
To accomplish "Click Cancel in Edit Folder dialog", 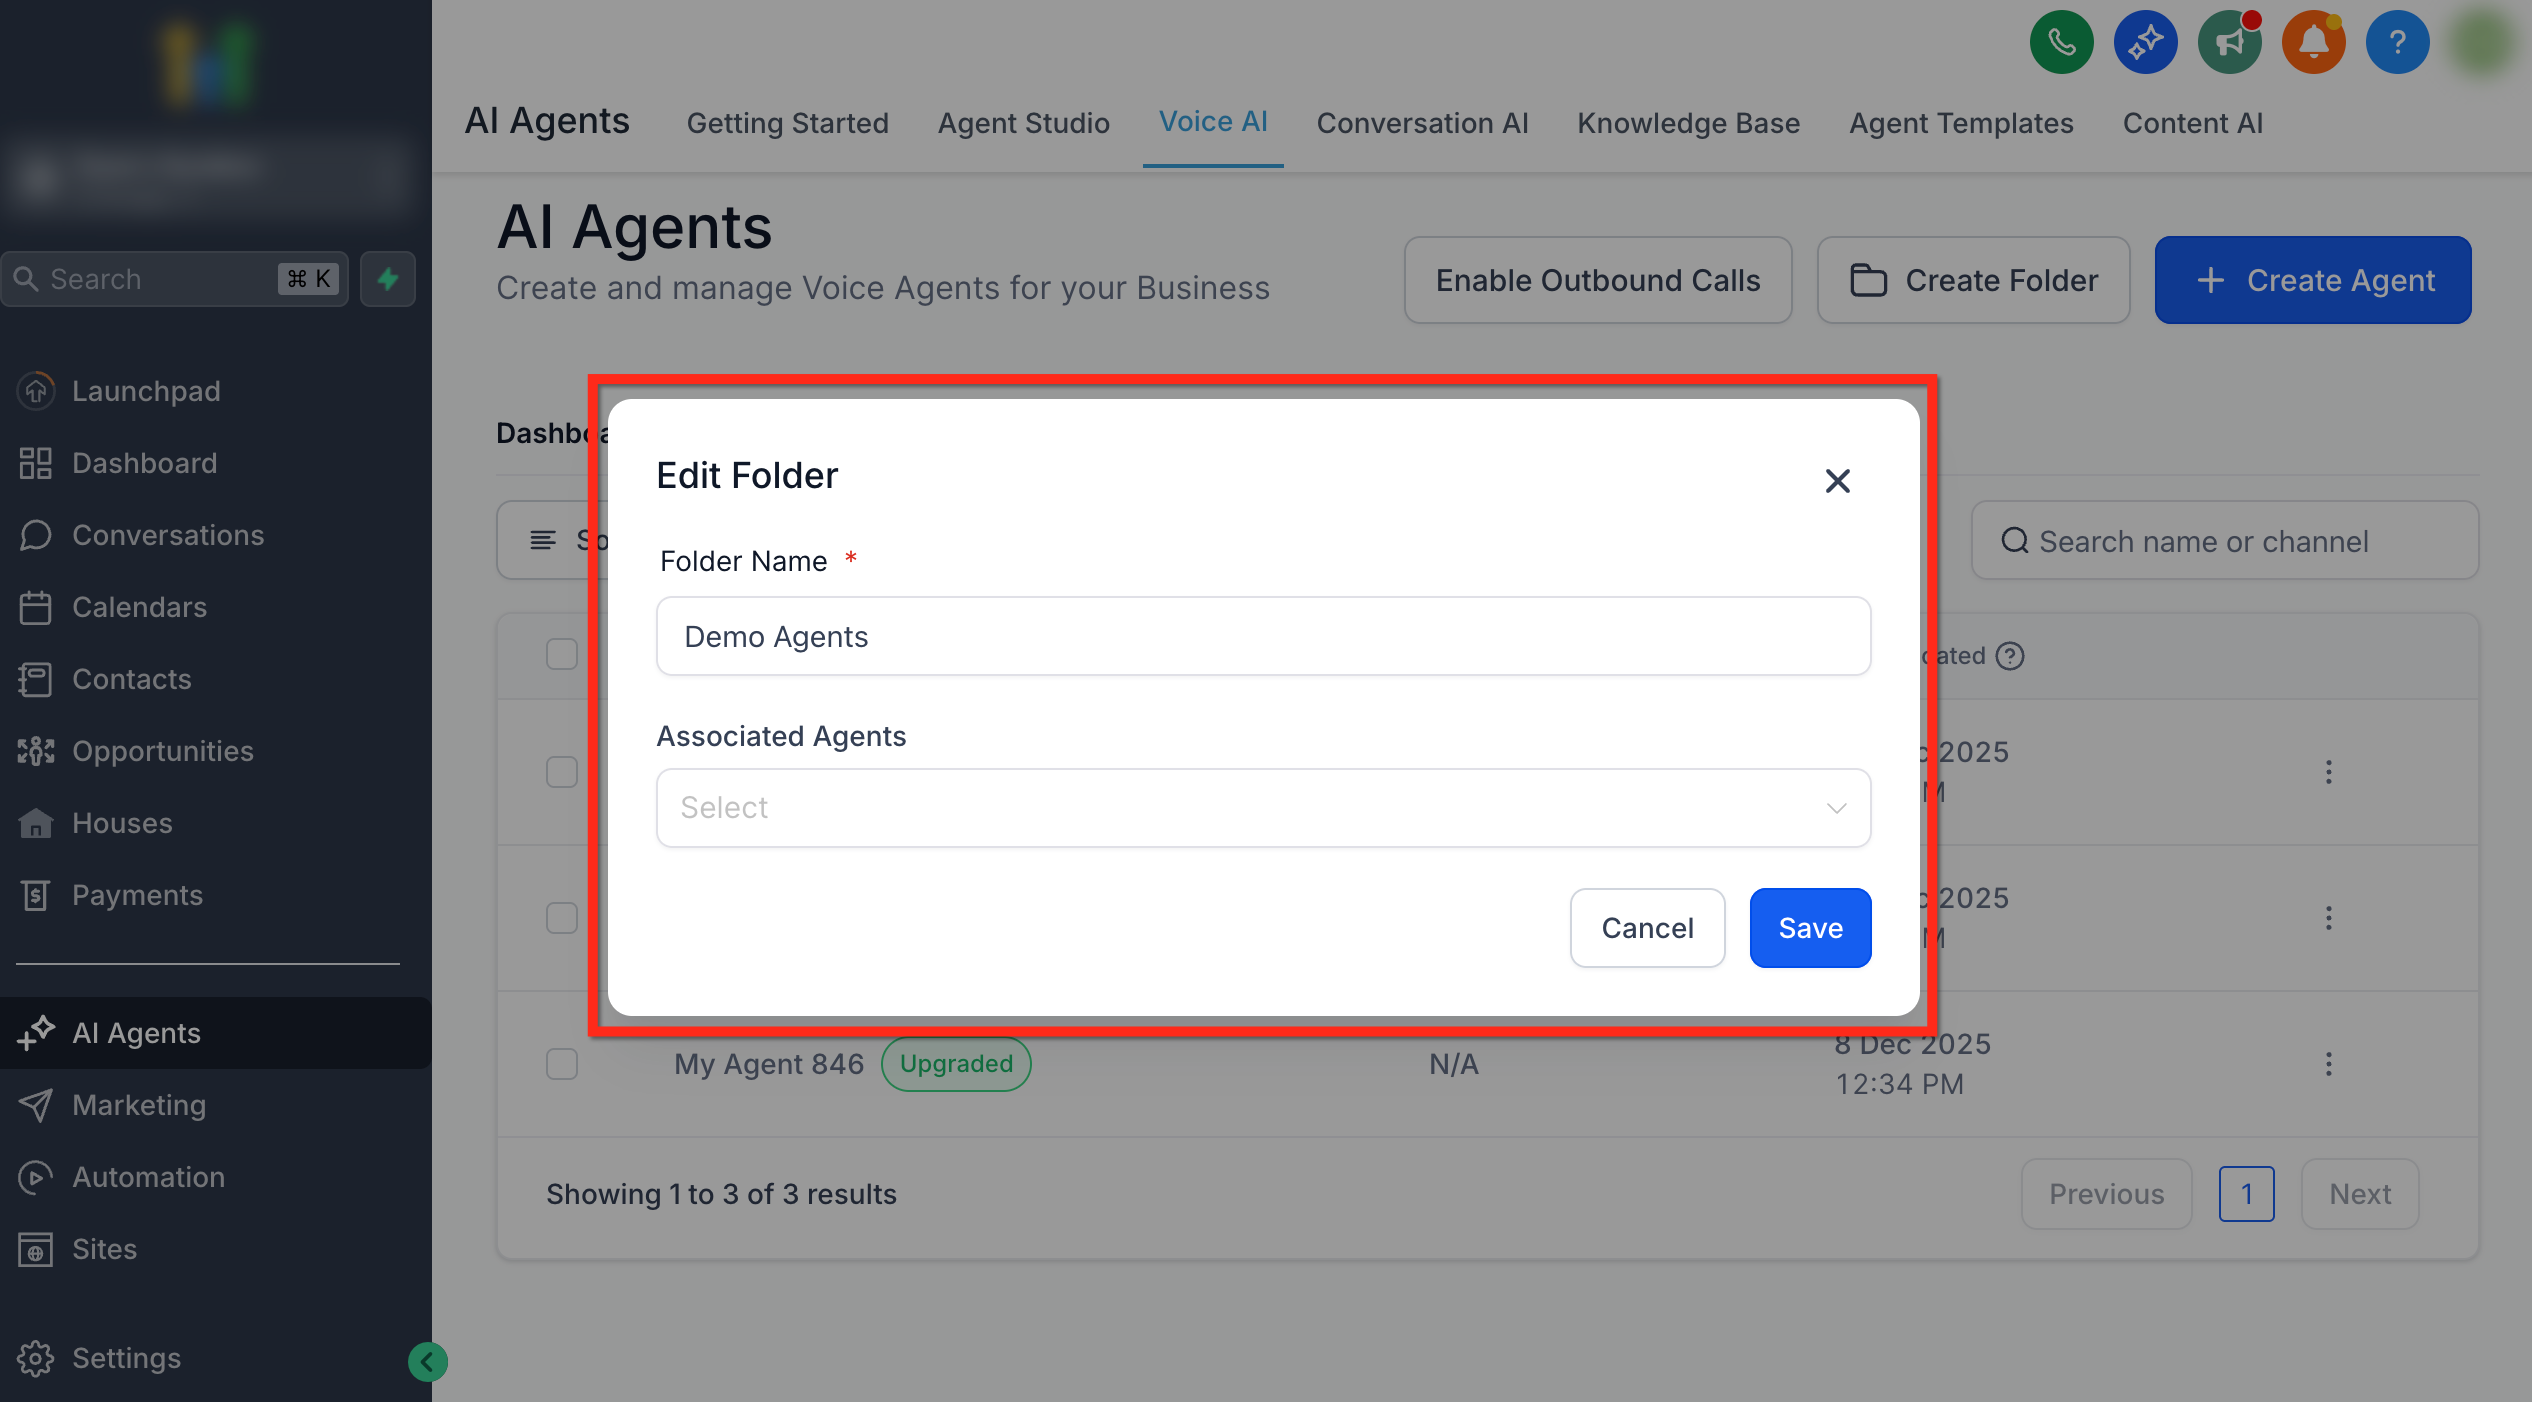I will [1647, 927].
